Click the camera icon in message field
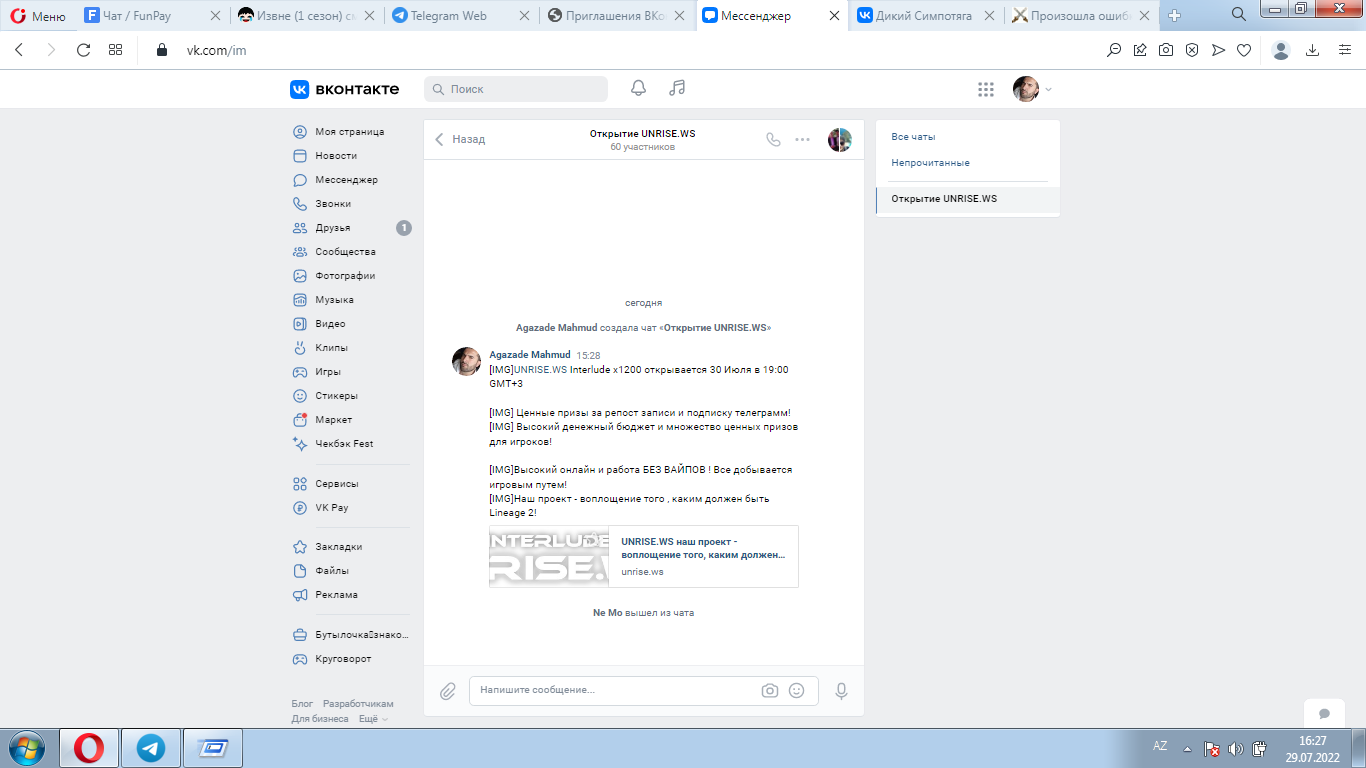Viewport: 1366px width, 768px height. (769, 690)
